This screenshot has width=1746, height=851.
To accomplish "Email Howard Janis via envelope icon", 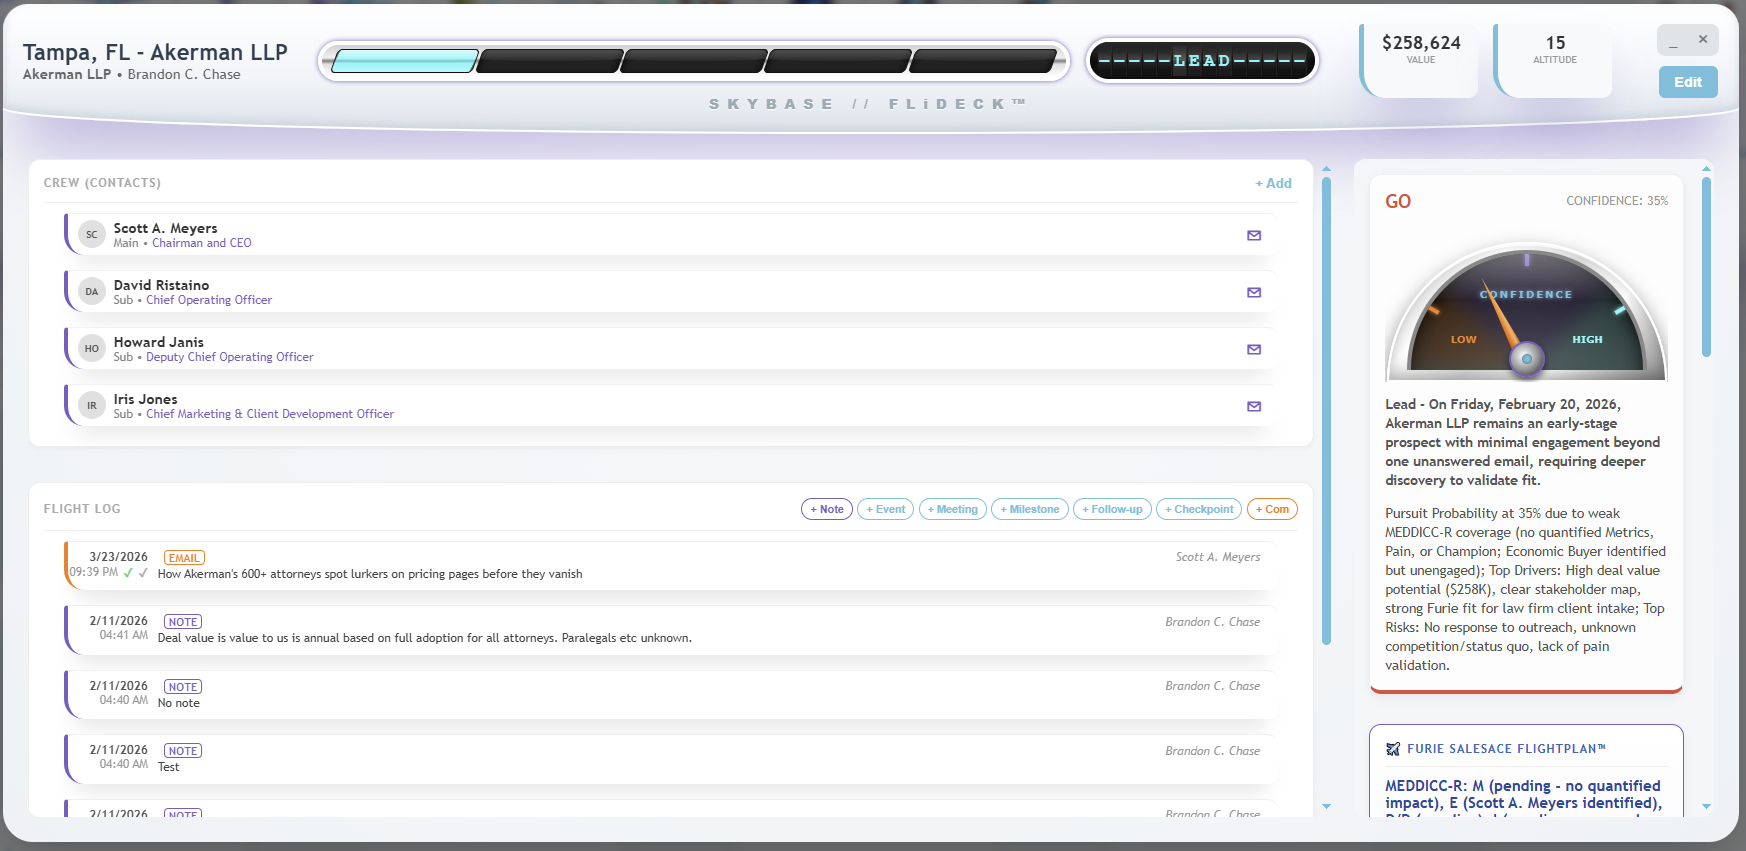I will 1254,350.
